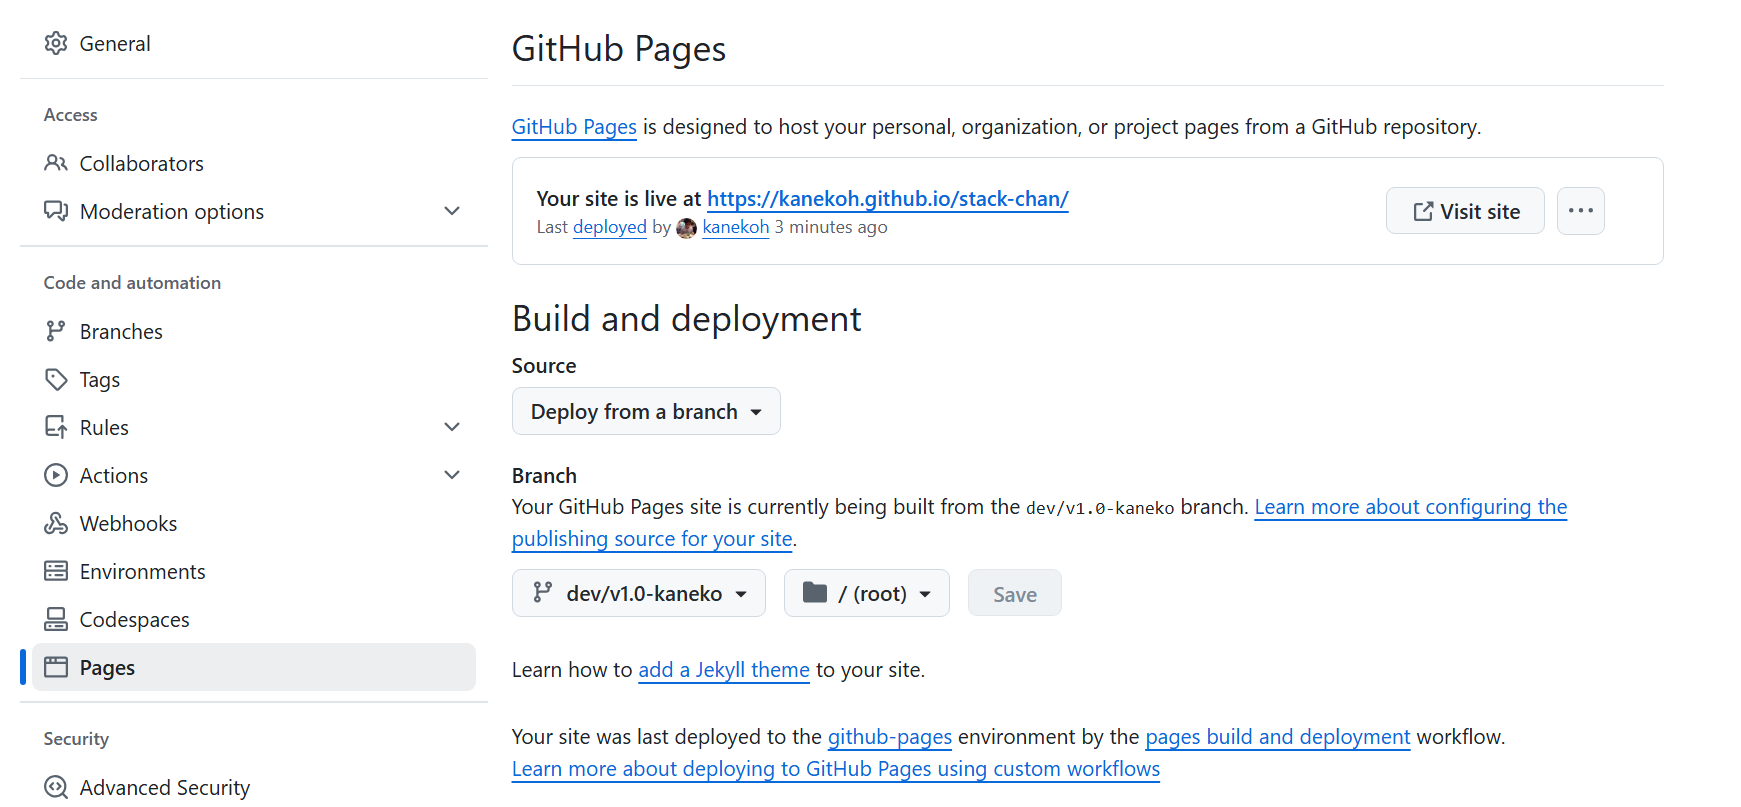Click the Environments server icon

pyautogui.click(x=56, y=571)
